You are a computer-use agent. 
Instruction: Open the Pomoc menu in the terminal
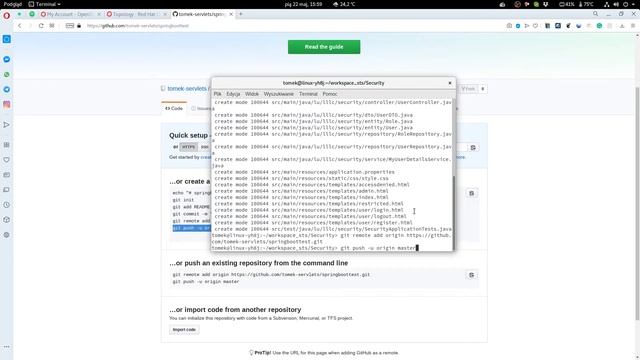[330, 94]
